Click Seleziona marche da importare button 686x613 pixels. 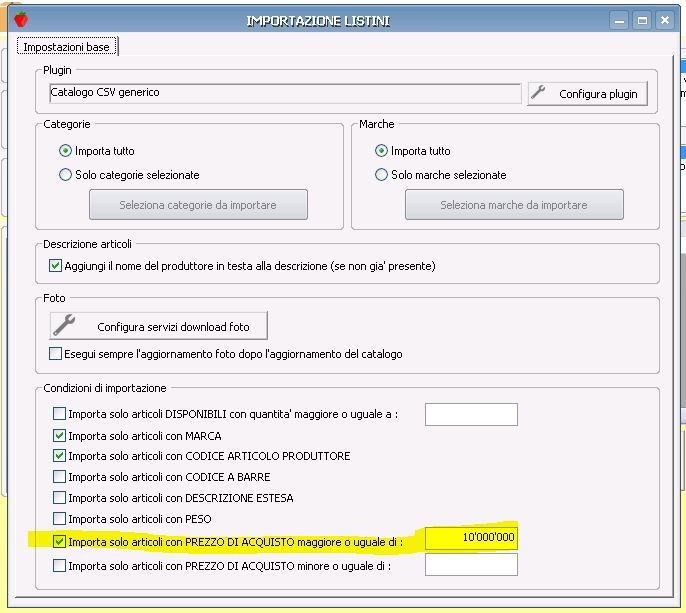(x=514, y=204)
